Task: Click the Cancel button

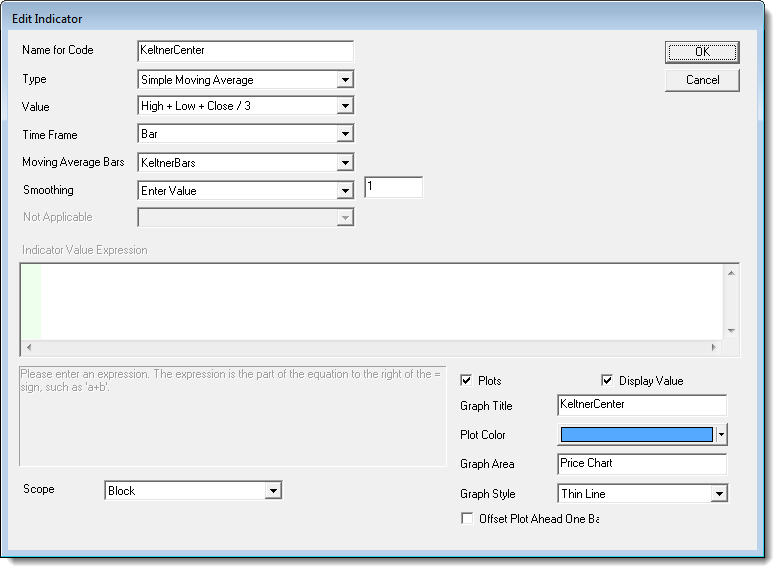Action: coord(702,80)
